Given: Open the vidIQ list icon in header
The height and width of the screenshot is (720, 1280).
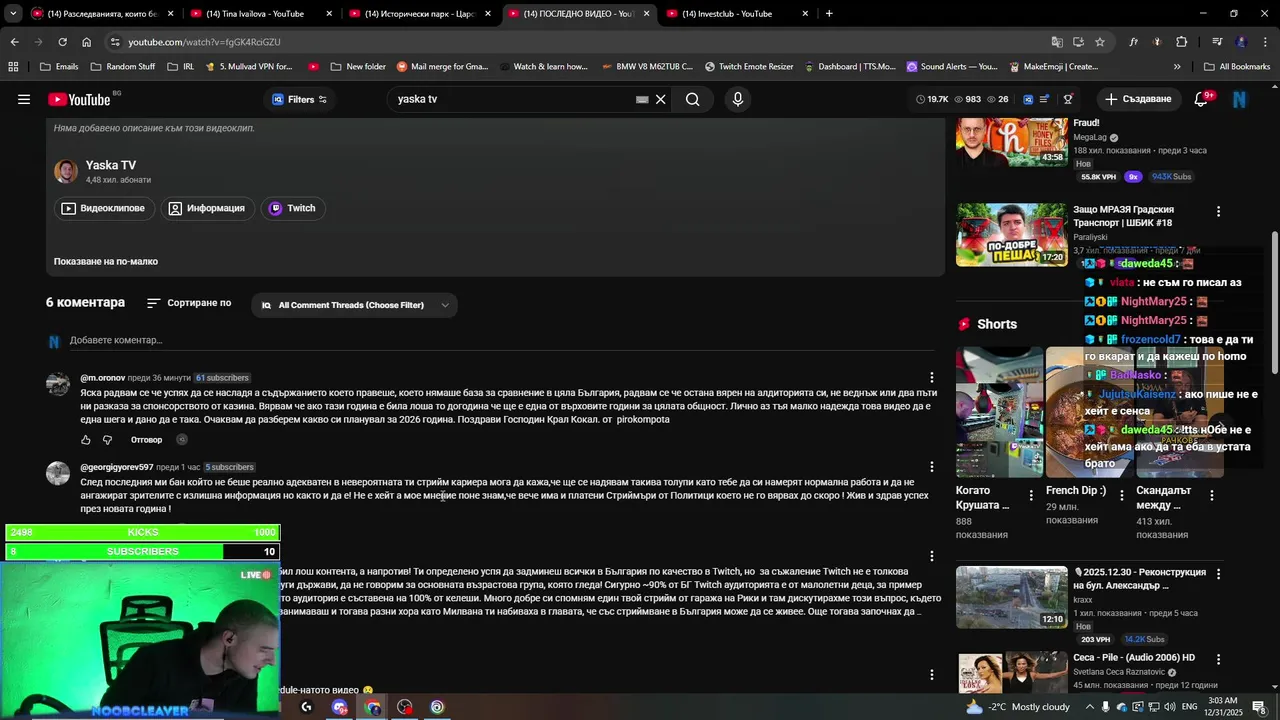Looking at the screenshot, I should coord(1045,99).
